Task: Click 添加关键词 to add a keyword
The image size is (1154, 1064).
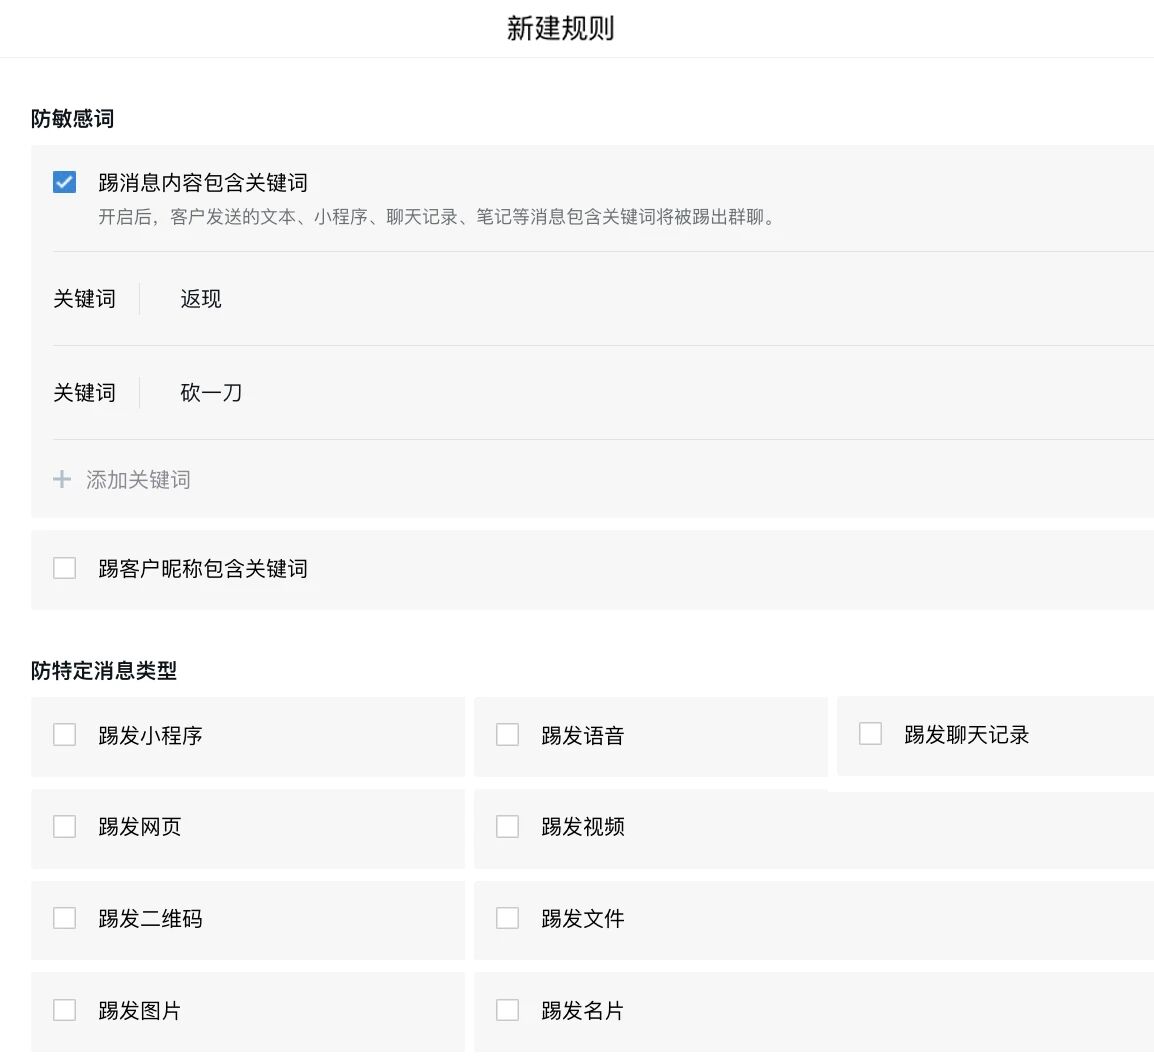Action: click(138, 480)
